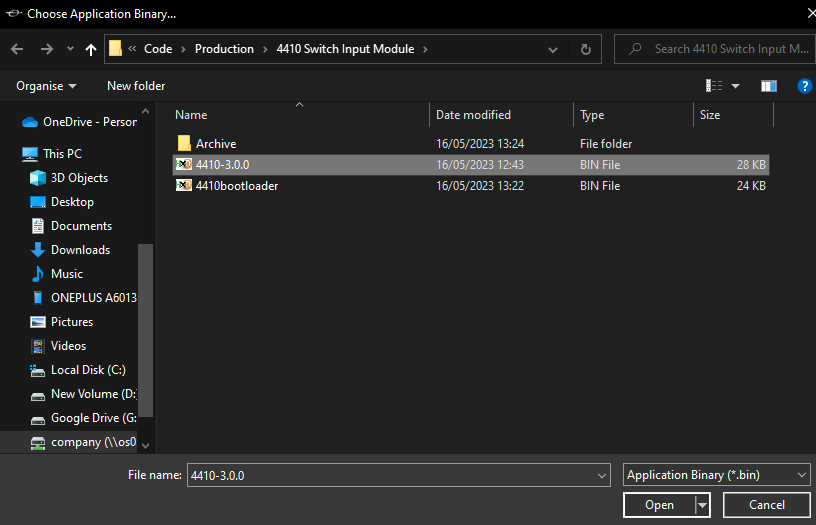Click the Archive date 16/05/2023 13:24

[x=480, y=144]
